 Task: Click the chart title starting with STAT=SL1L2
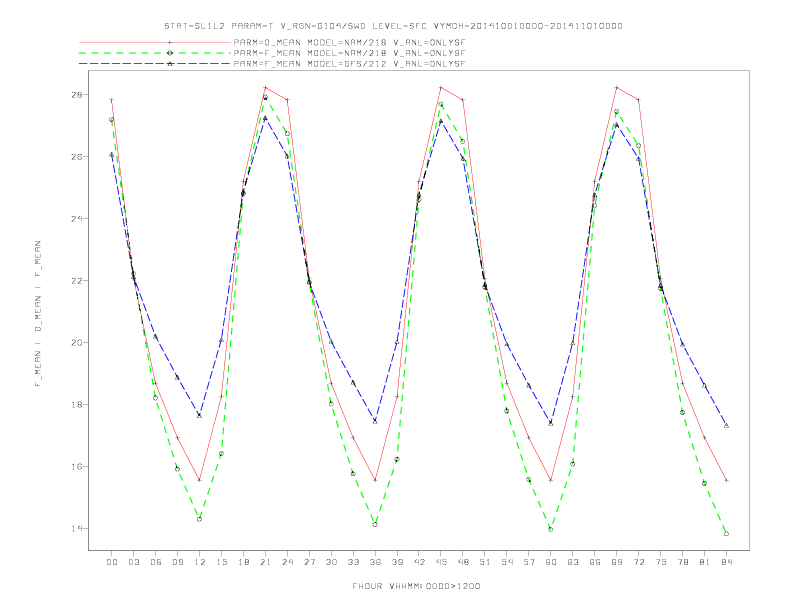point(393,26)
